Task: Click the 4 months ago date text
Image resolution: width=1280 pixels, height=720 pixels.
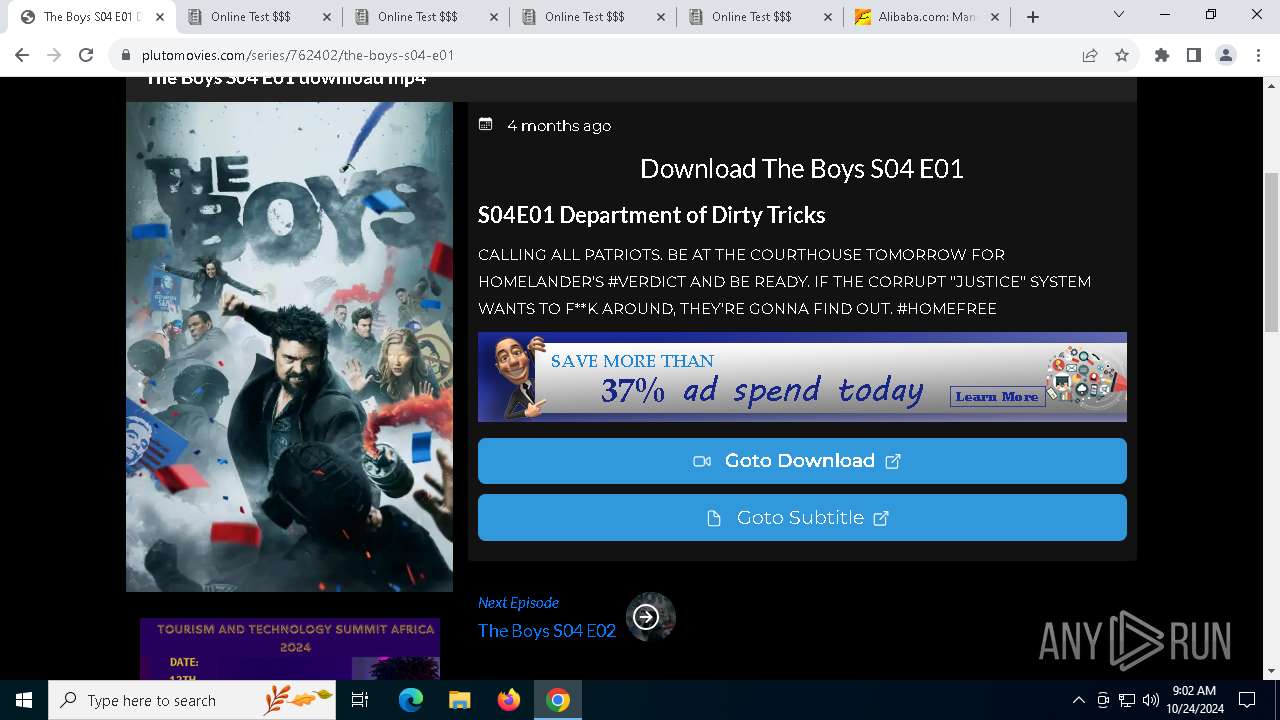Action: tap(558, 126)
